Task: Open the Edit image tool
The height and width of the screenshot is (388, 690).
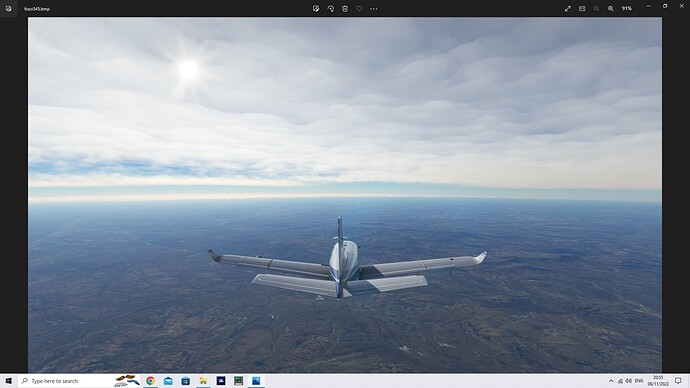Action: (x=316, y=8)
